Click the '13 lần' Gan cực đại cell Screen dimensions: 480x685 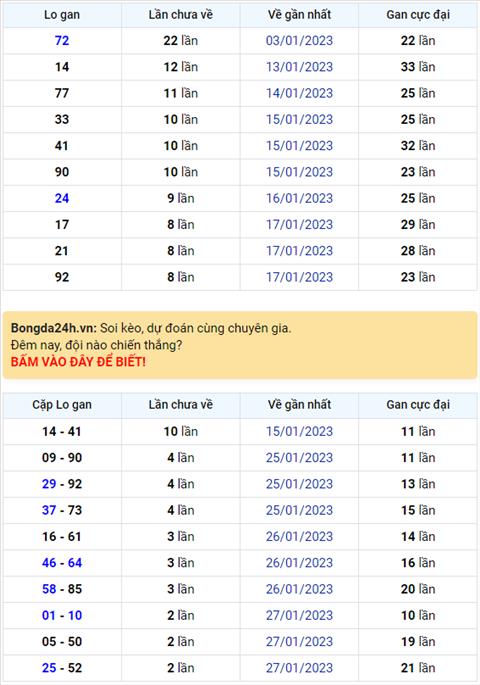(418, 484)
